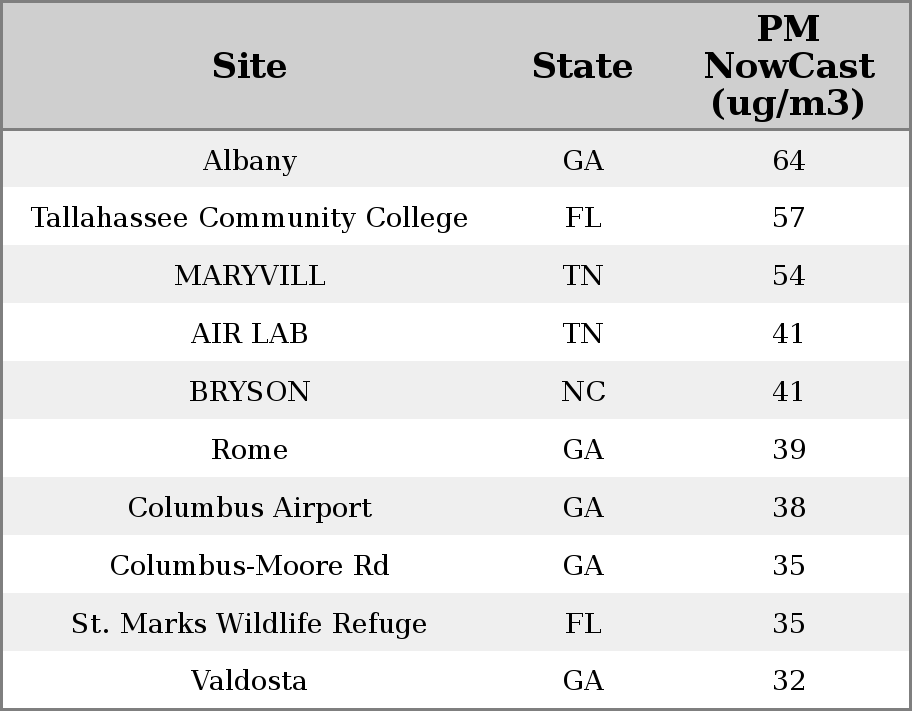Select the PM value 64 for Albany
912x711 pixels.
[x=788, y=160]
